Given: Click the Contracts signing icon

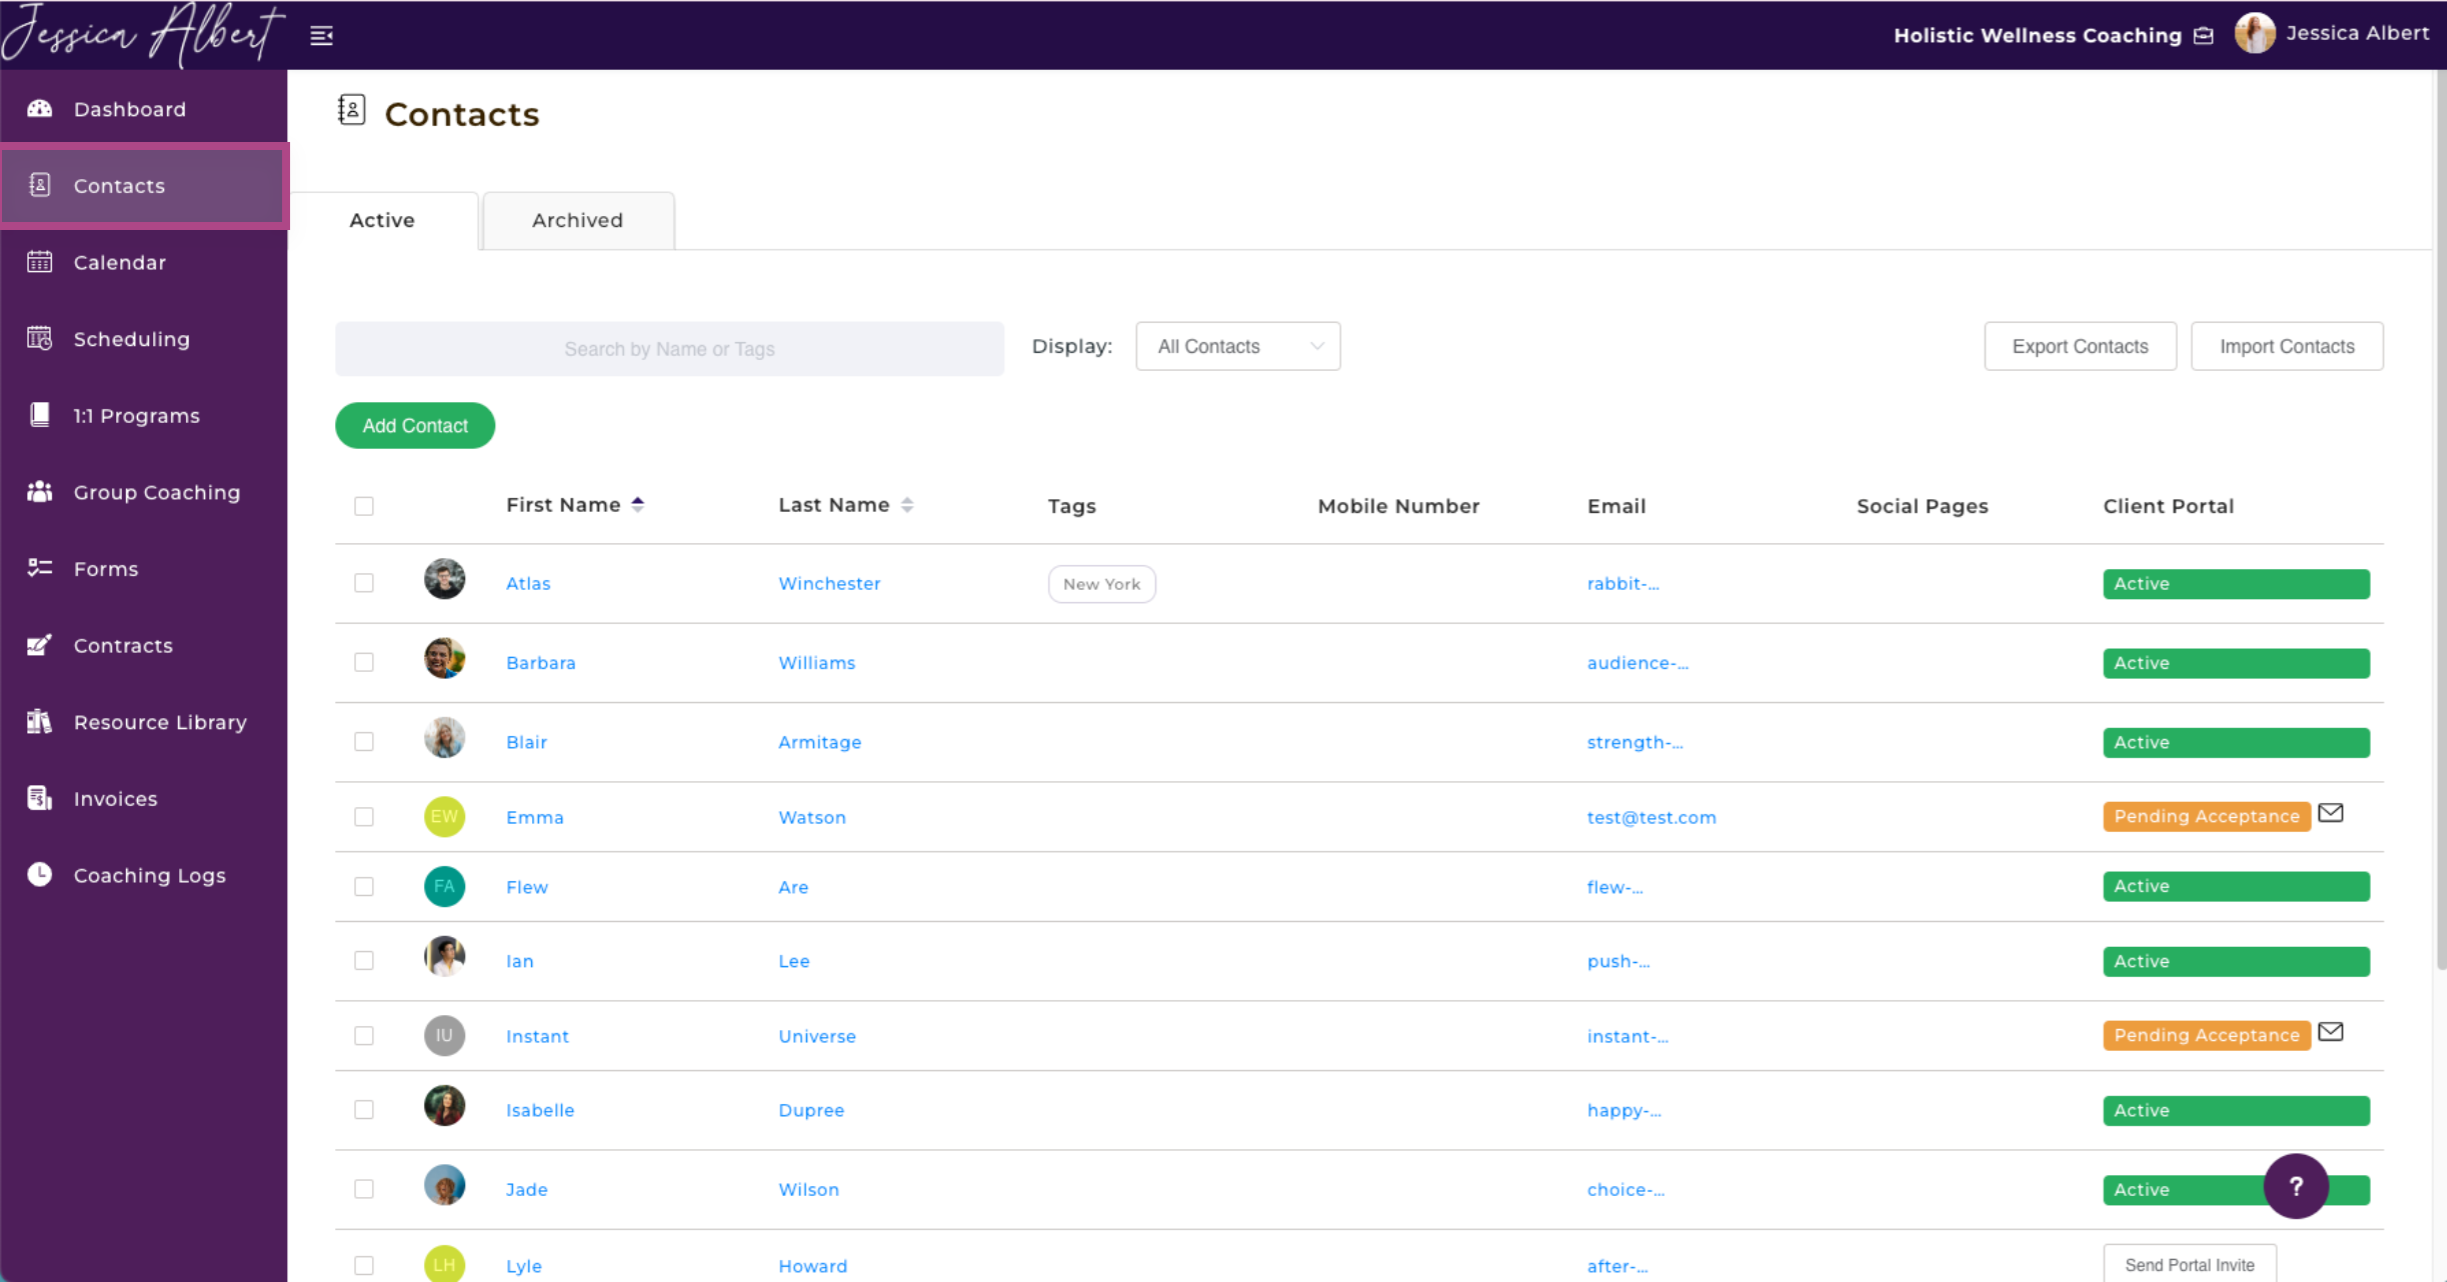Looking at the screenshot, I should tap(40, 645).
